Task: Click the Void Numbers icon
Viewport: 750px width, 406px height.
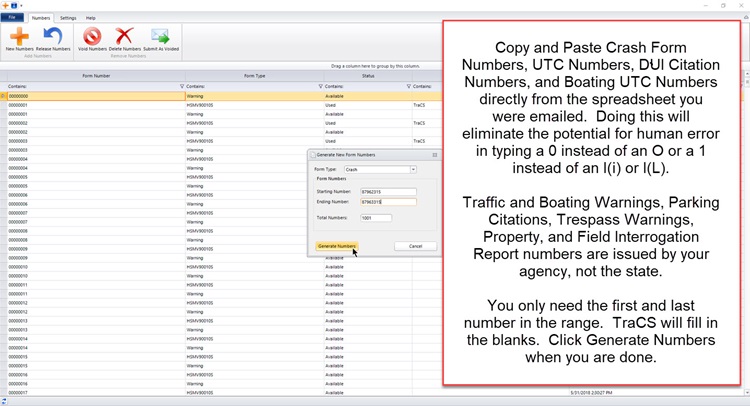Action: pyautogui.click(x=92, y=37)
